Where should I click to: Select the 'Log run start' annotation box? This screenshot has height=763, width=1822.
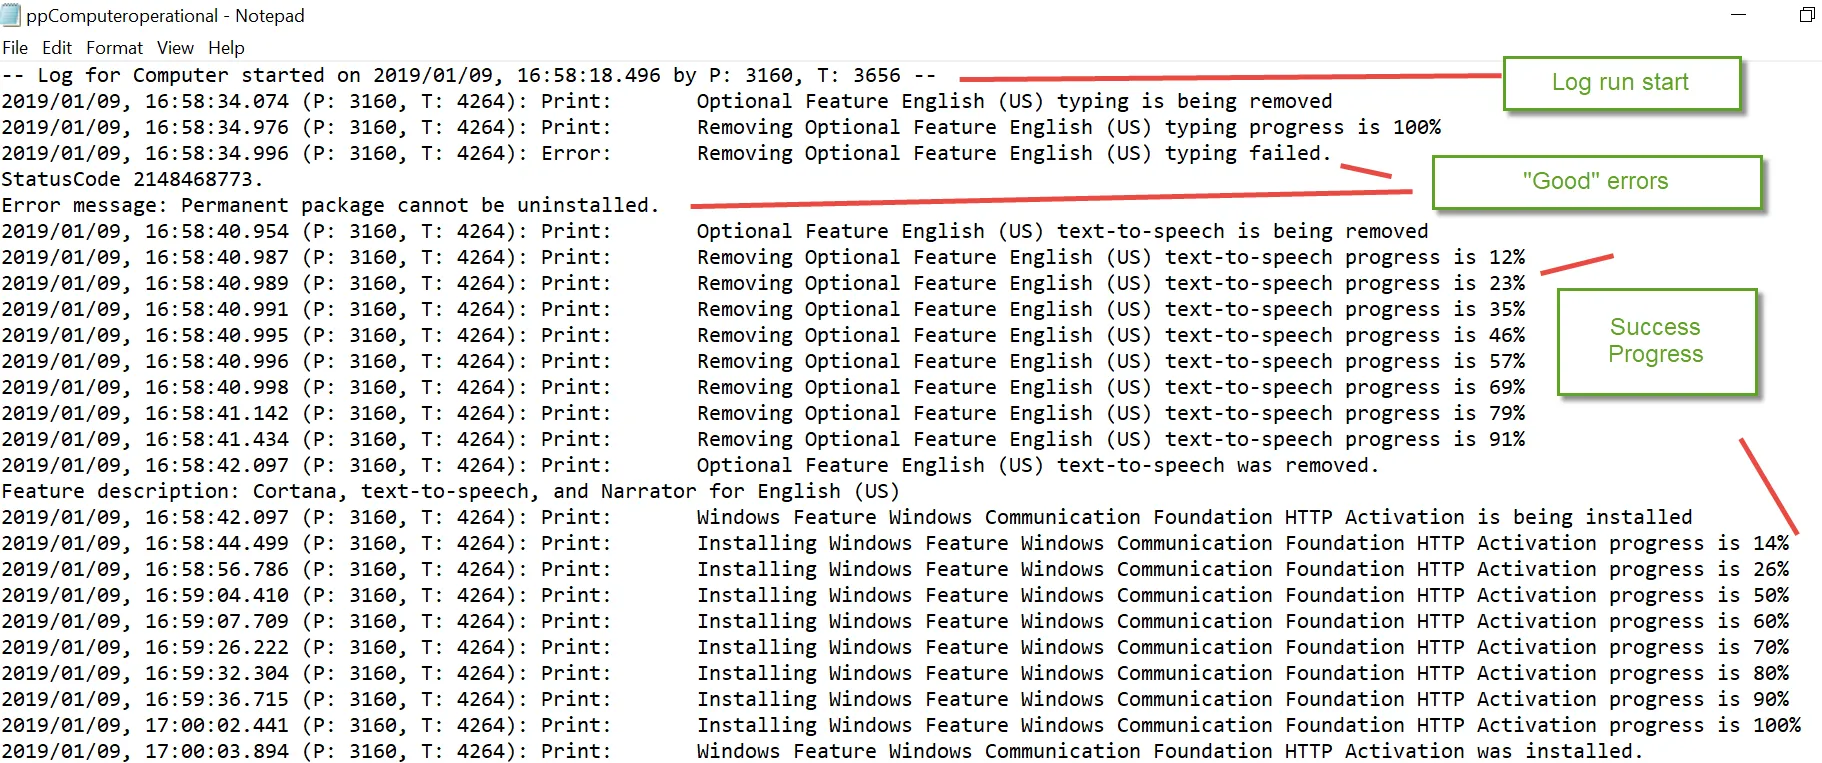[x=1620, y=82]
